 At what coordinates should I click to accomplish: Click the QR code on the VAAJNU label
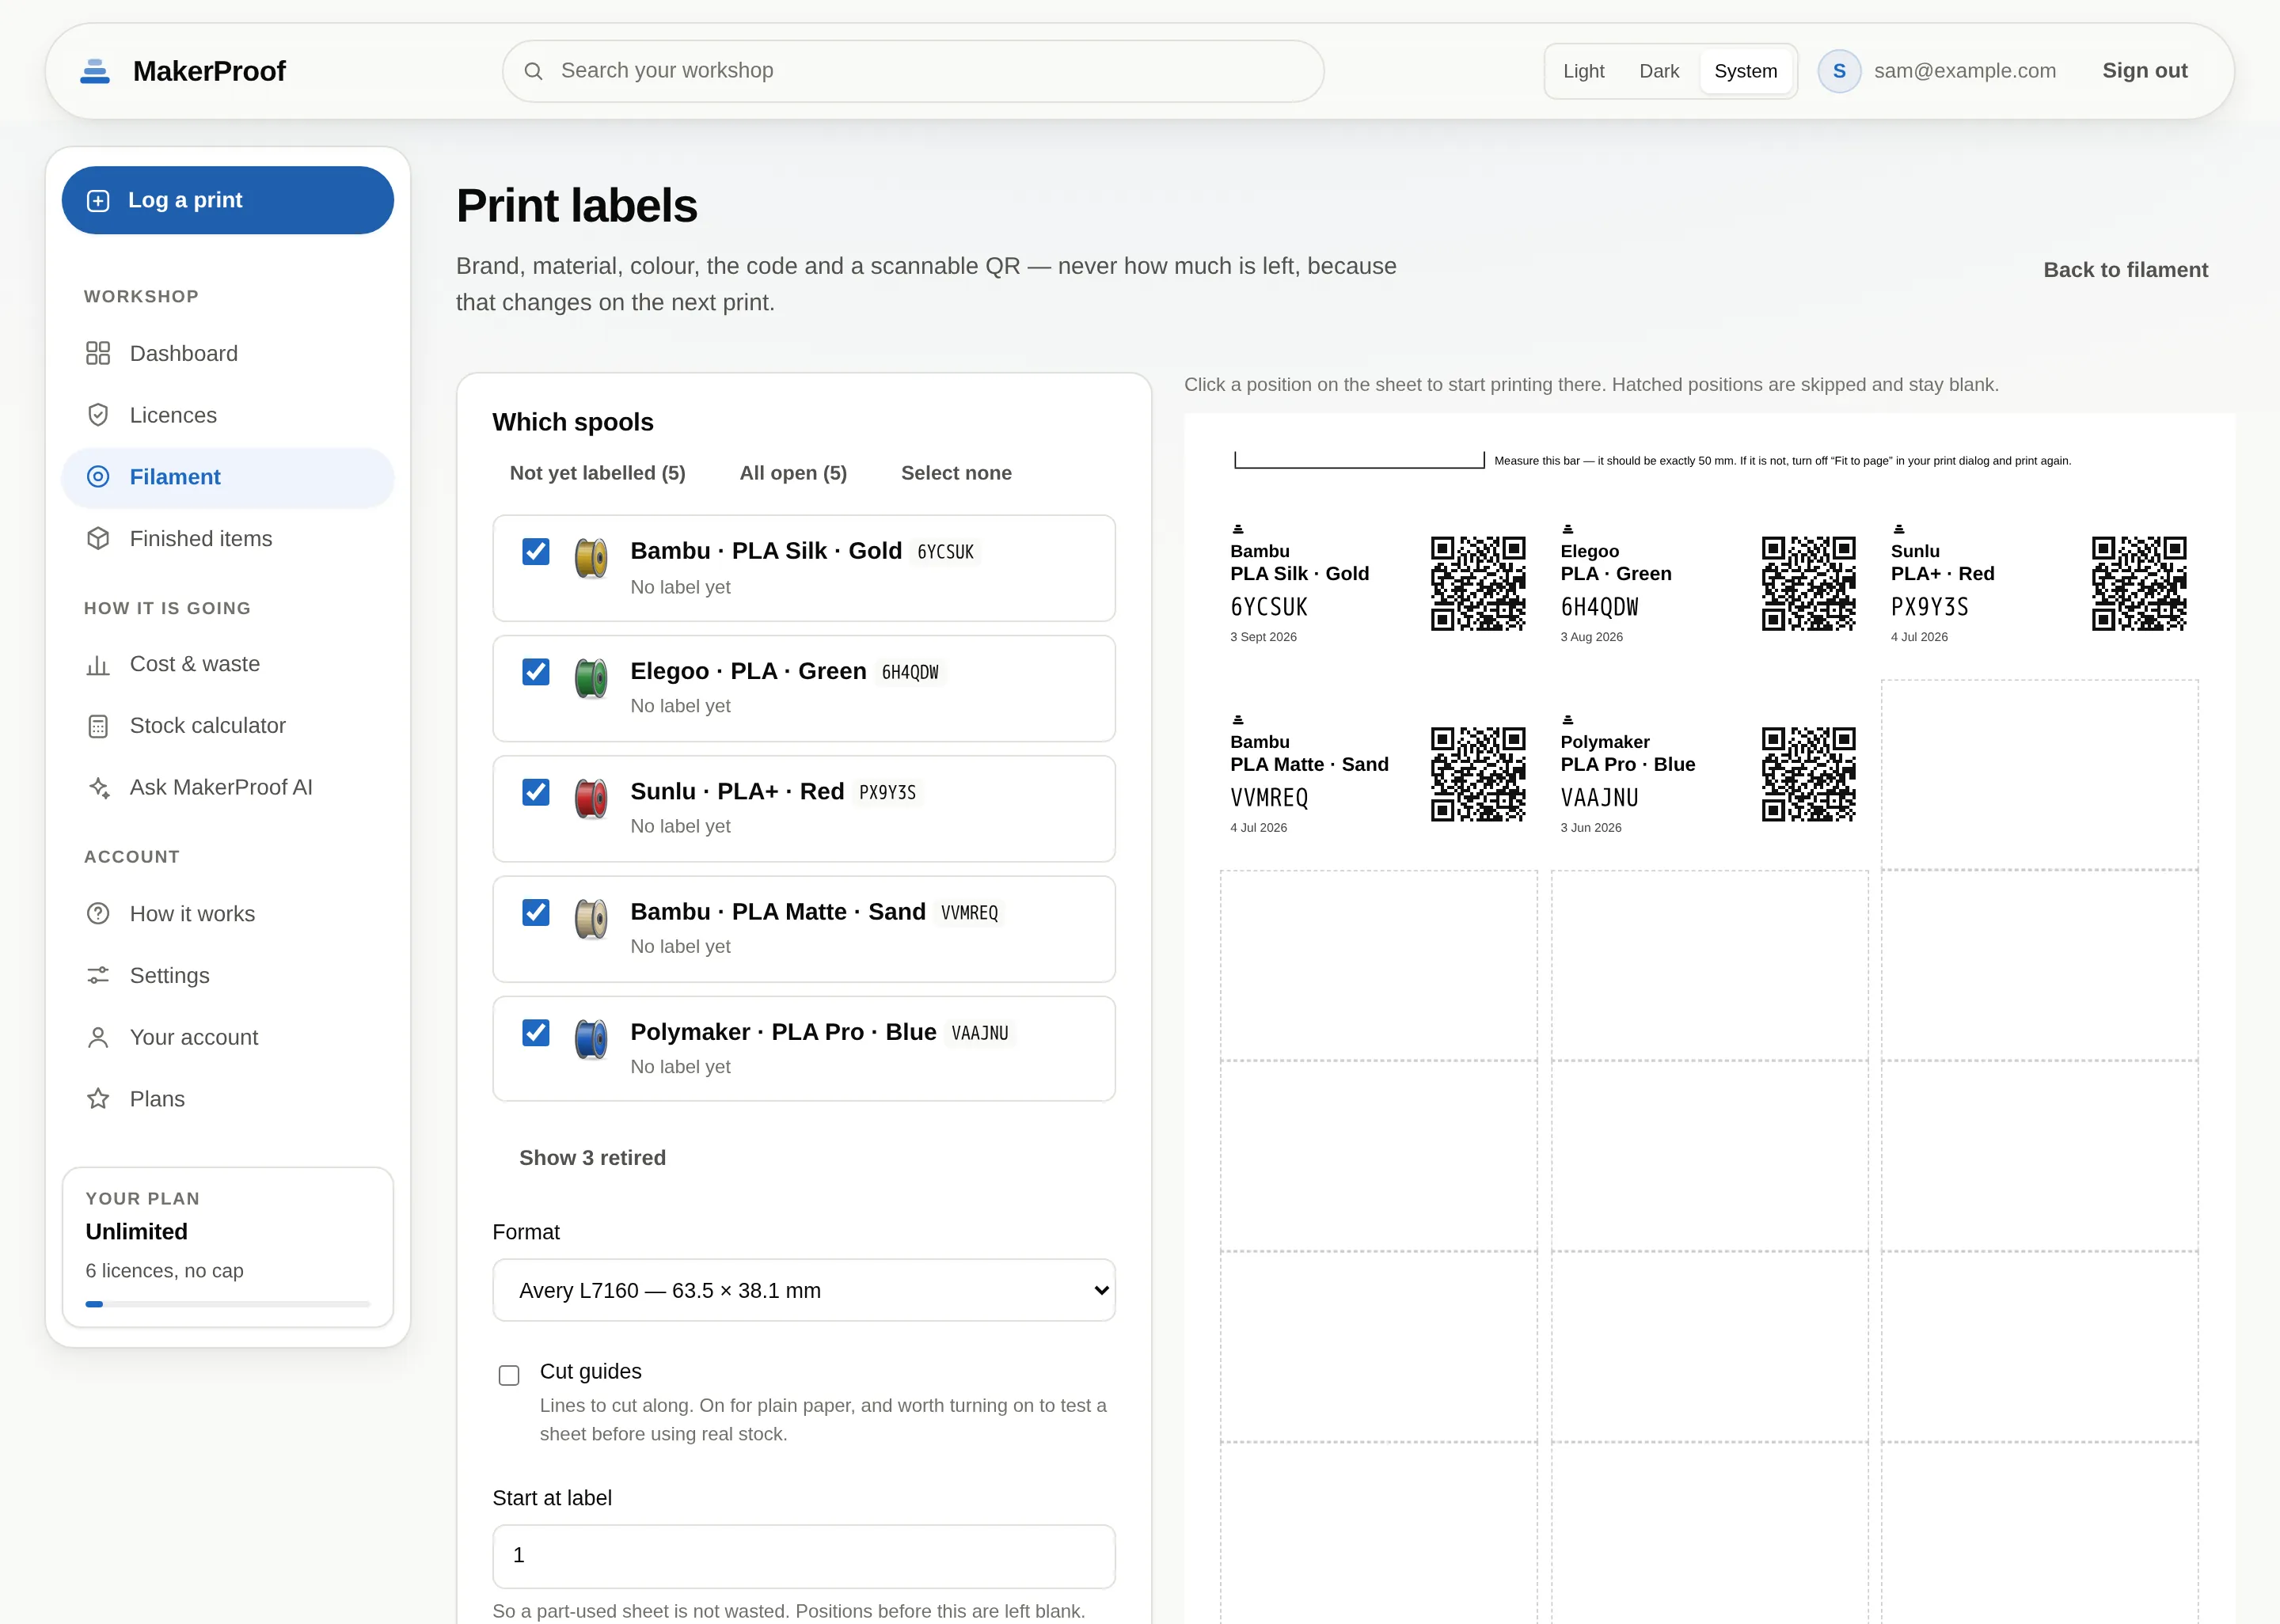pyautogui.click(x=1808, y=774)
